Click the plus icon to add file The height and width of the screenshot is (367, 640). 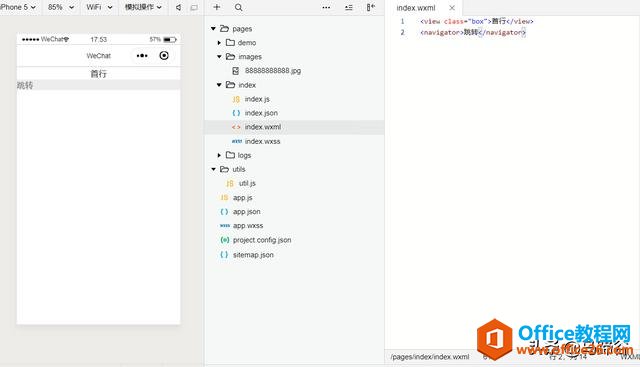pyautogui.click(x=217, y=7)
